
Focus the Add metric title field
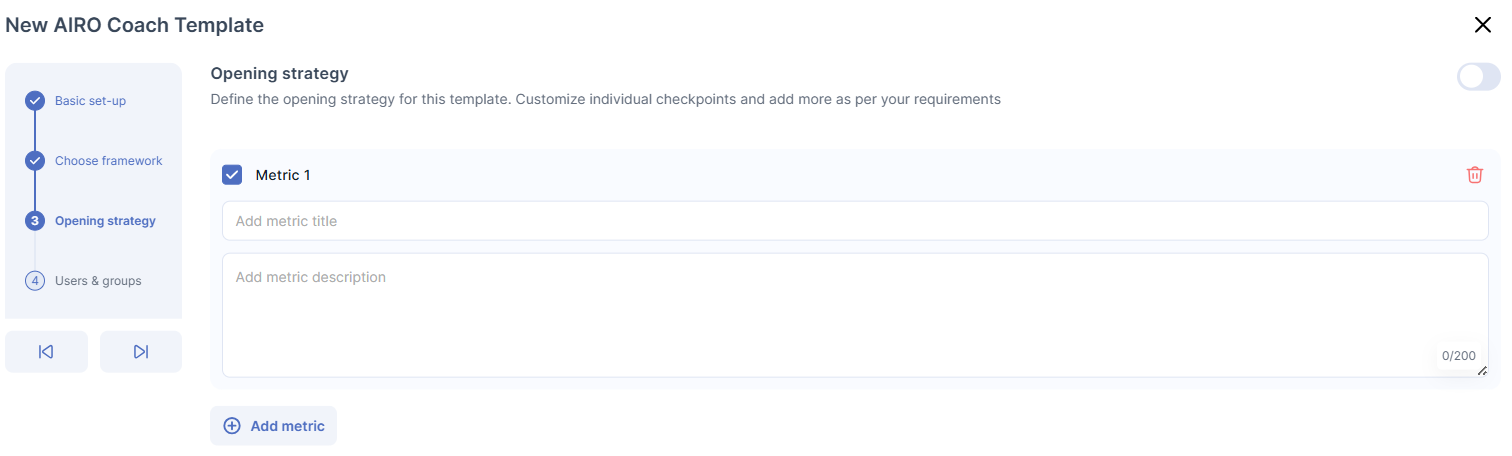(x=855, y=221)
